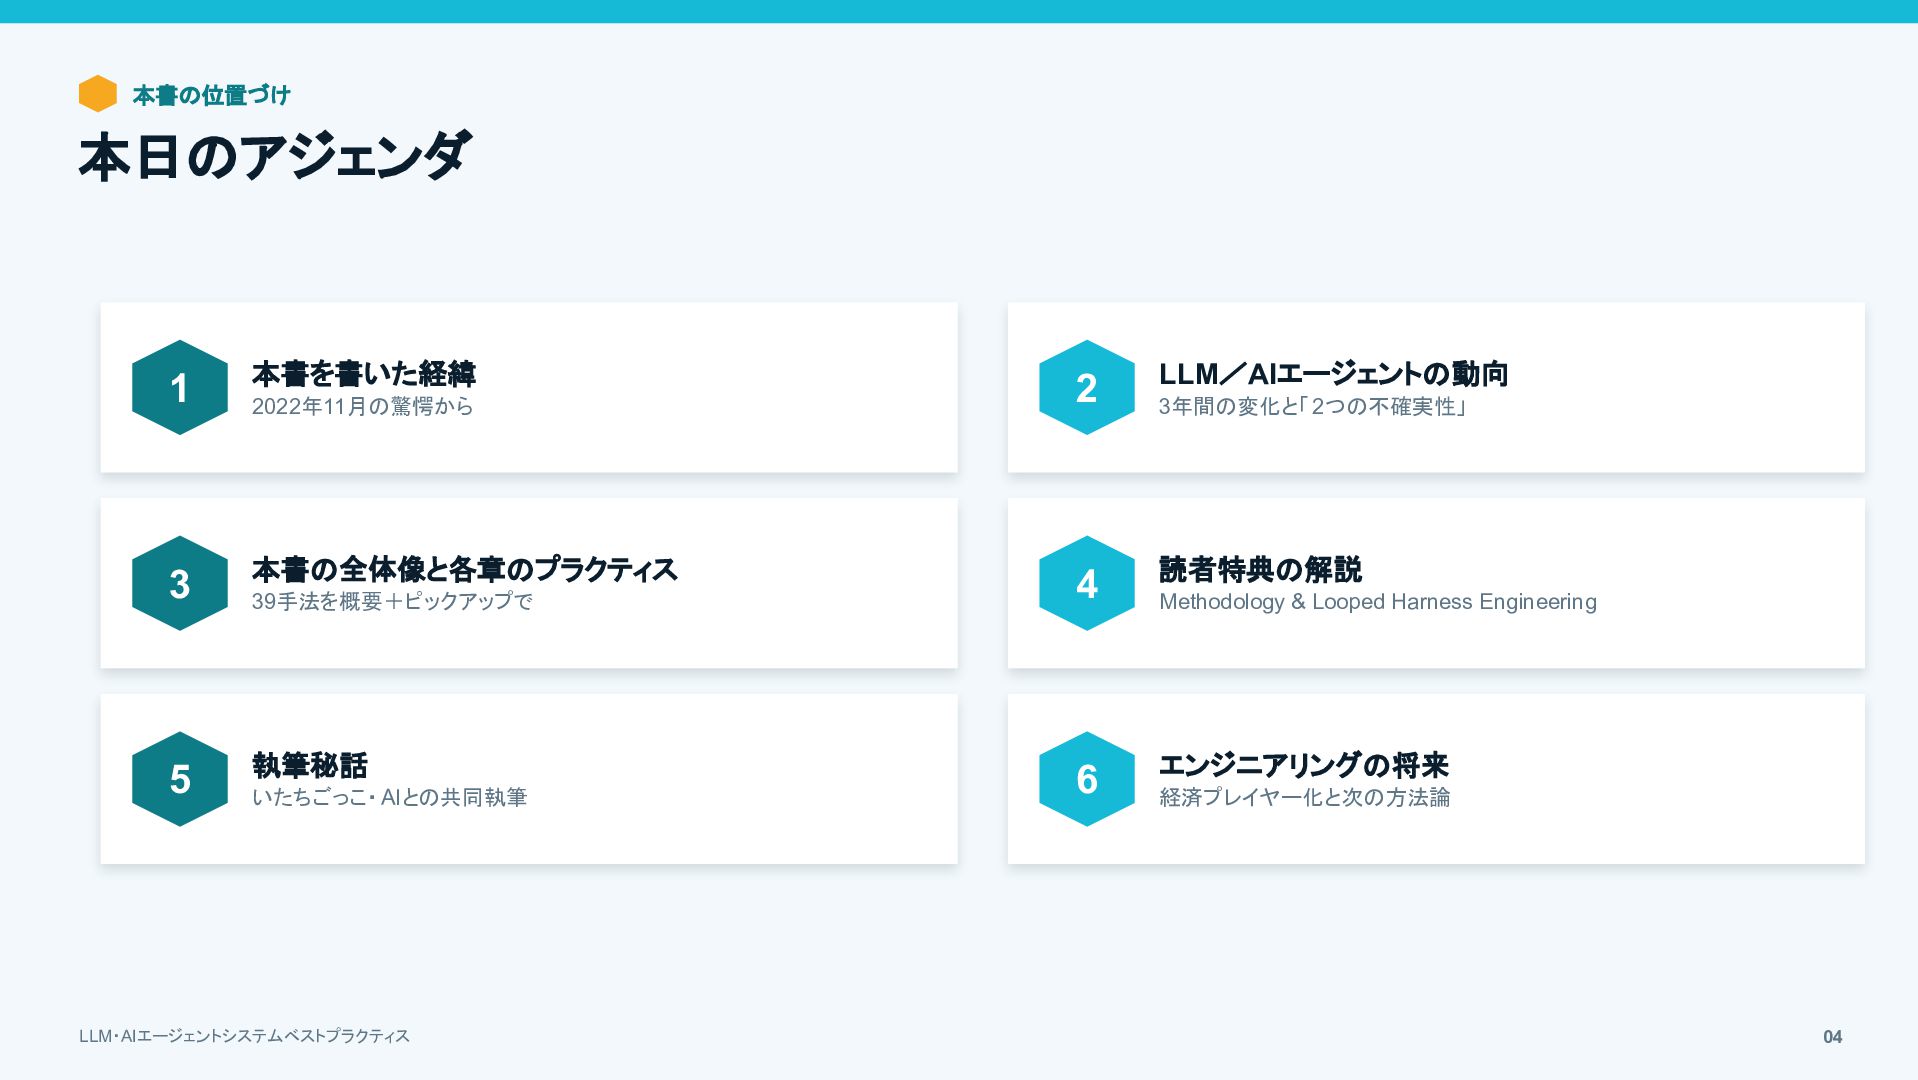The width and height of the screenshot is (1918, 1080).
Task: Select the LLM／AIエージェントの動向 heading
Action: (x=1333, y=374)
